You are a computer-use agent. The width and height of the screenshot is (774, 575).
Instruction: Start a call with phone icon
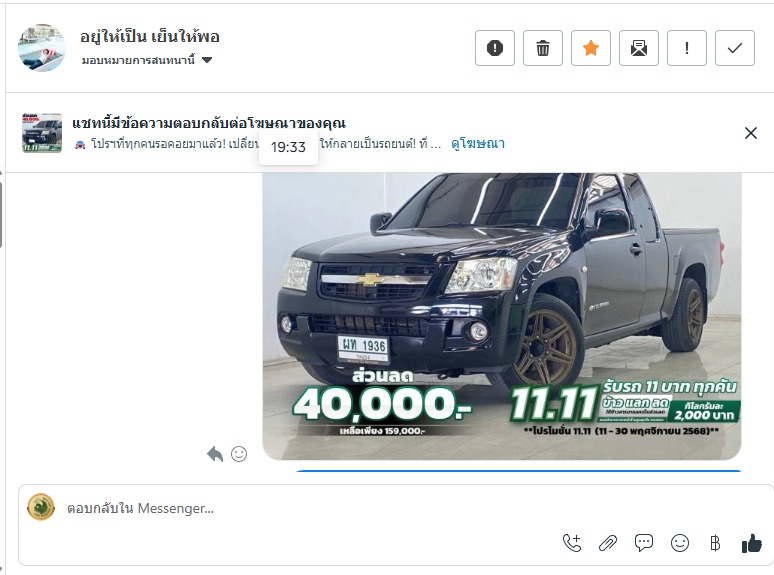tap(572, 543)
